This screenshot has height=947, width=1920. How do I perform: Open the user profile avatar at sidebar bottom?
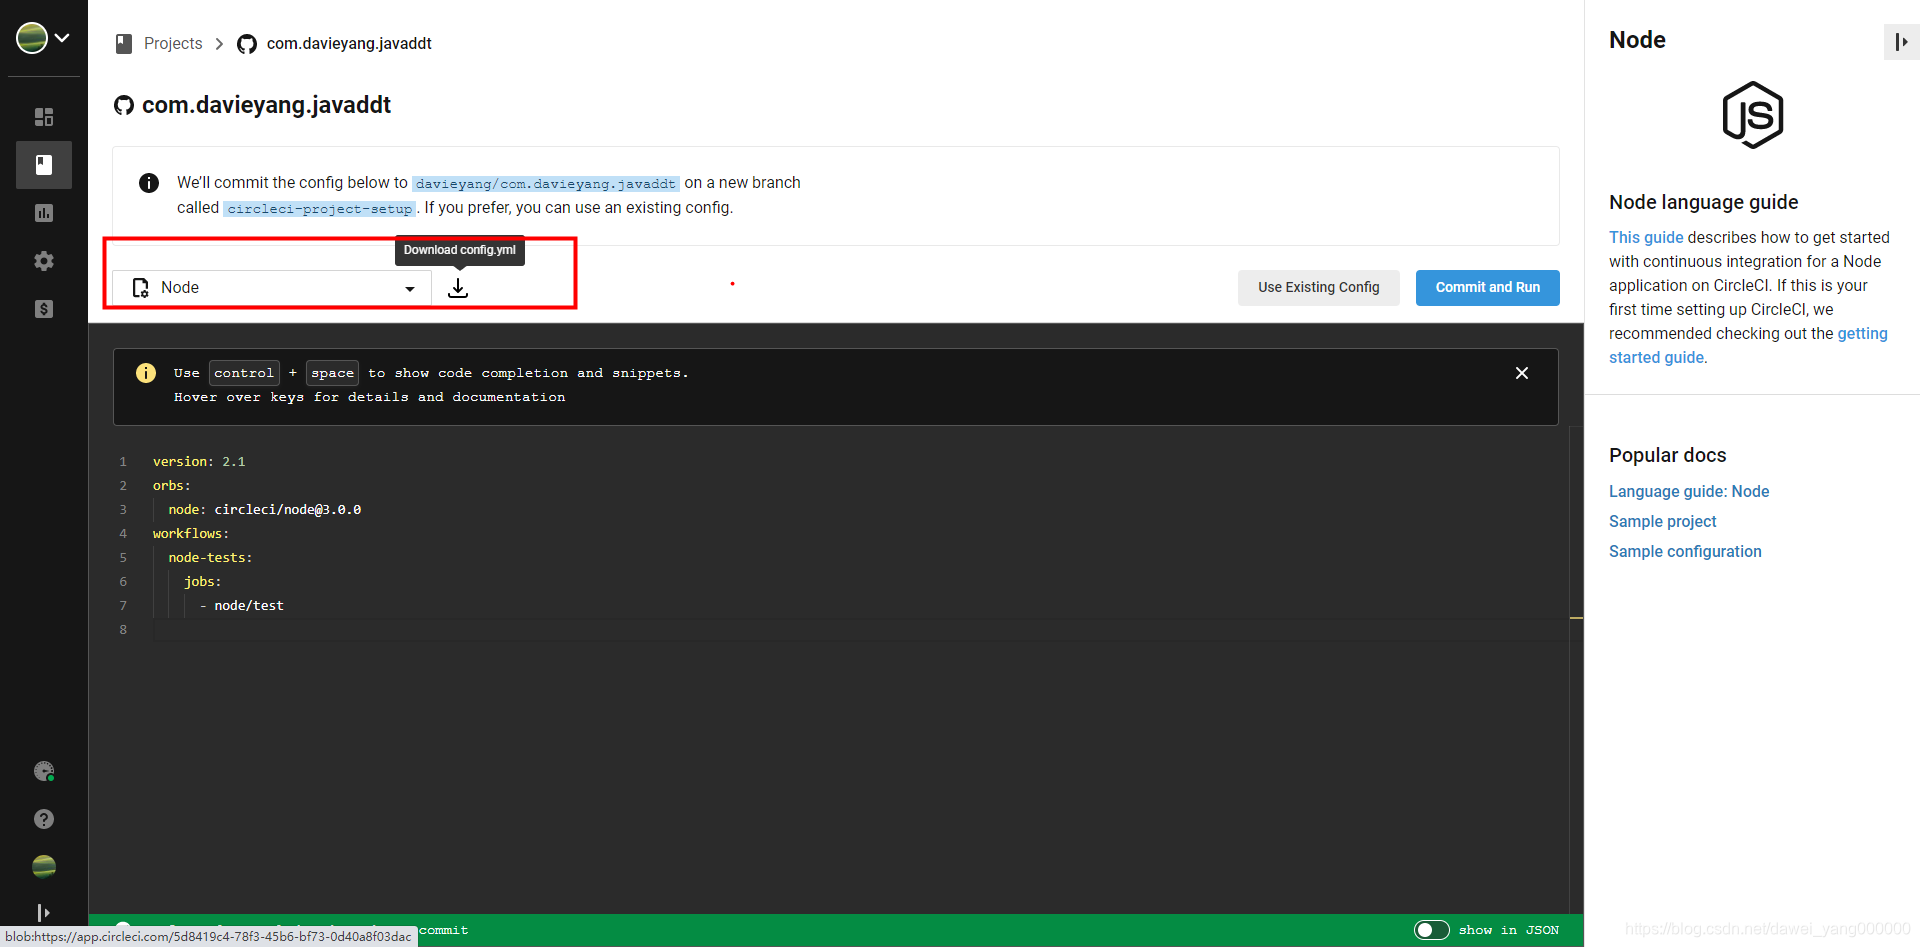click(44, 866)
